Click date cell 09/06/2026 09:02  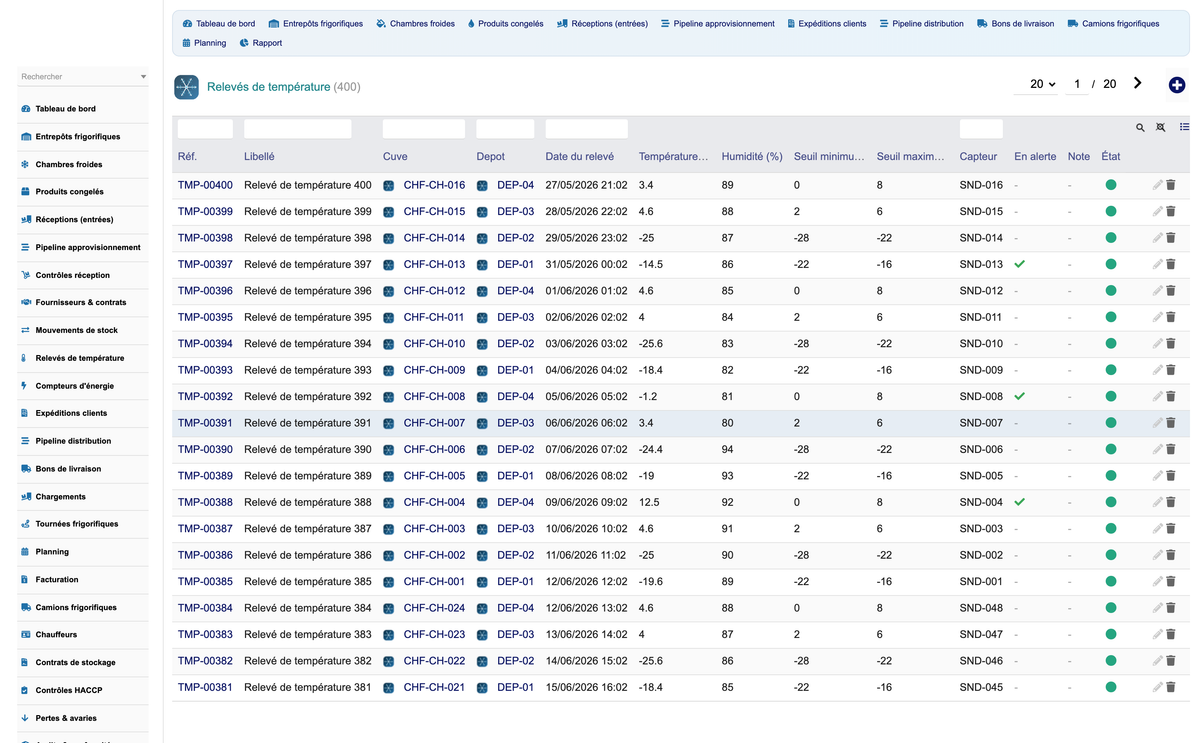coord(587,502)
